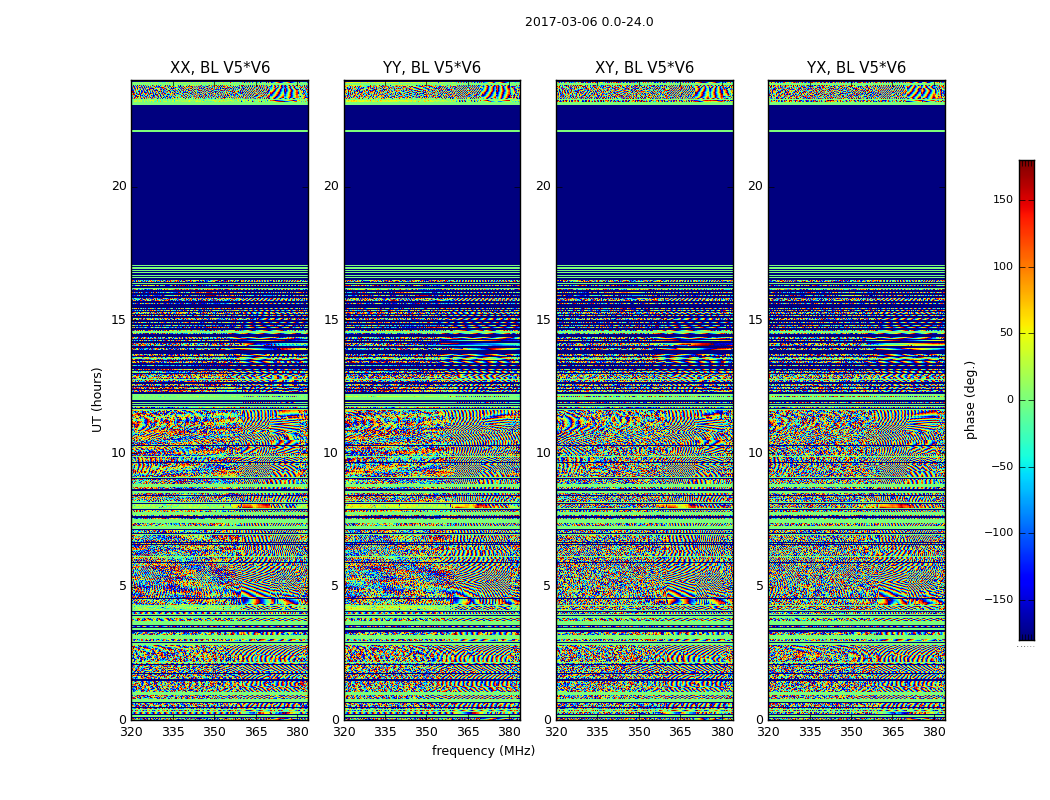Click the 20 y-axis tick on the XX panel

tap(119, 186)
